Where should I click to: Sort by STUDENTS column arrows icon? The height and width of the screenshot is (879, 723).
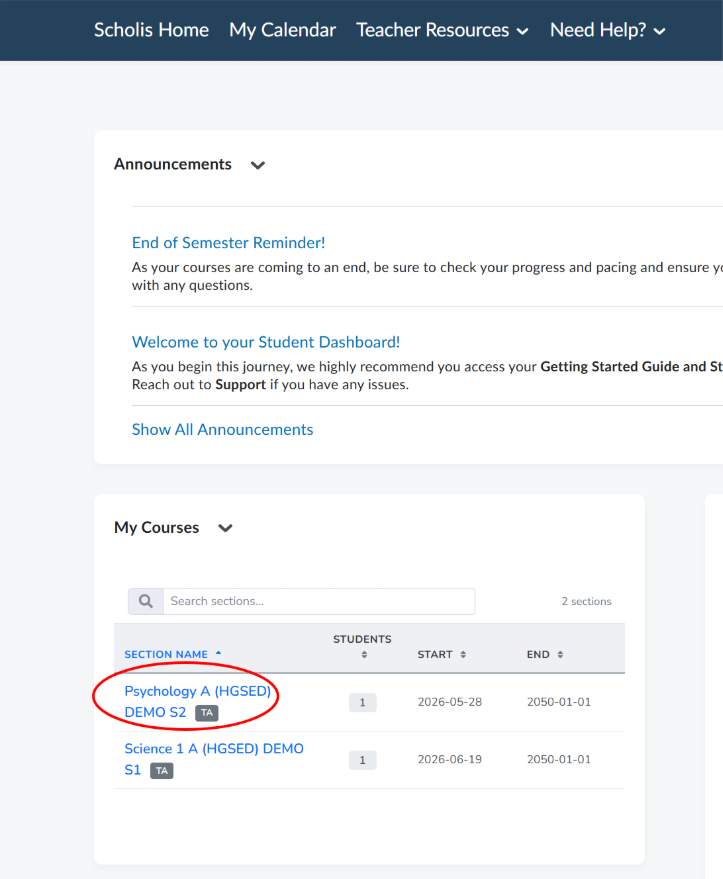[x=364, y=655]
